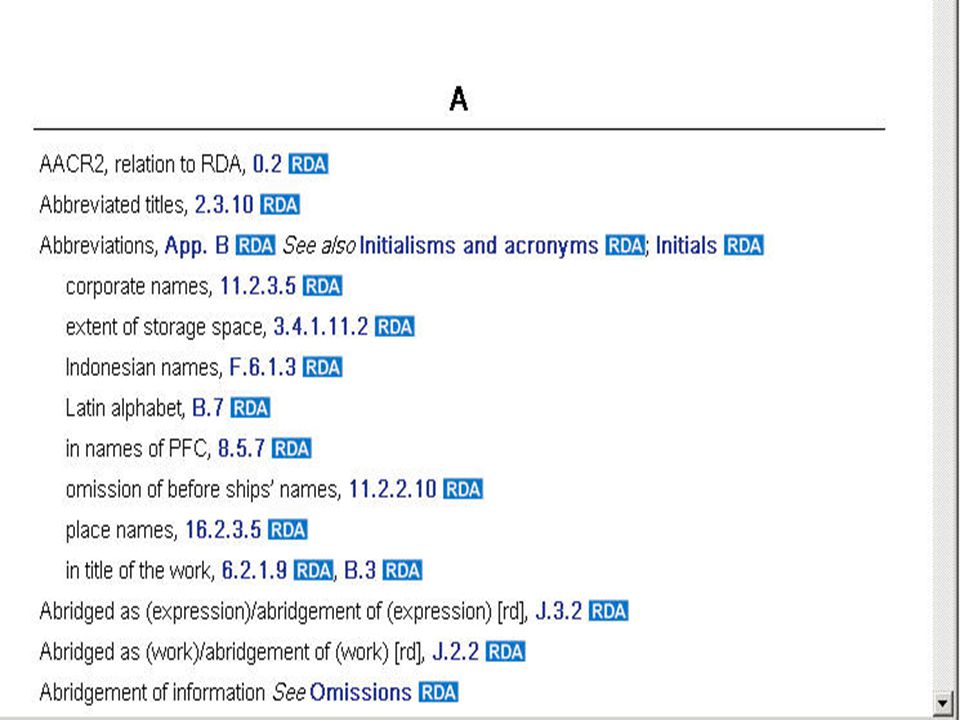Click RDA badge on place names row

[288, 530]
